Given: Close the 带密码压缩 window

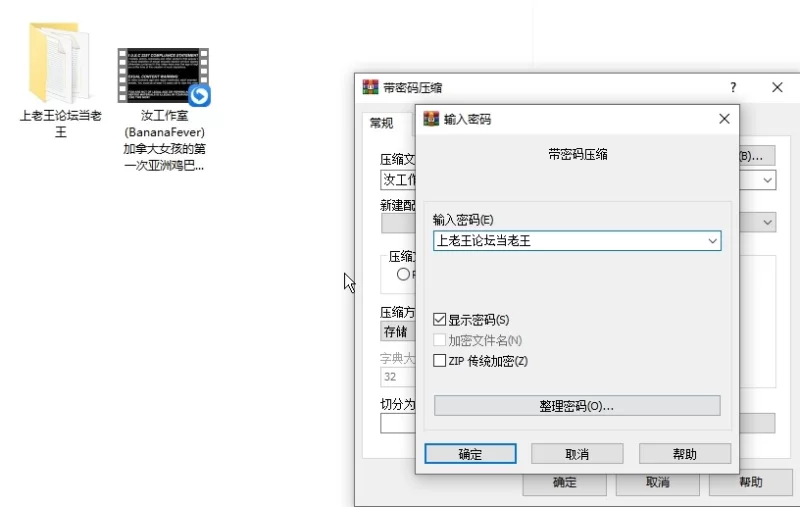Looking at the screenshot, I should pyautogui.click(x=777, y=87).
